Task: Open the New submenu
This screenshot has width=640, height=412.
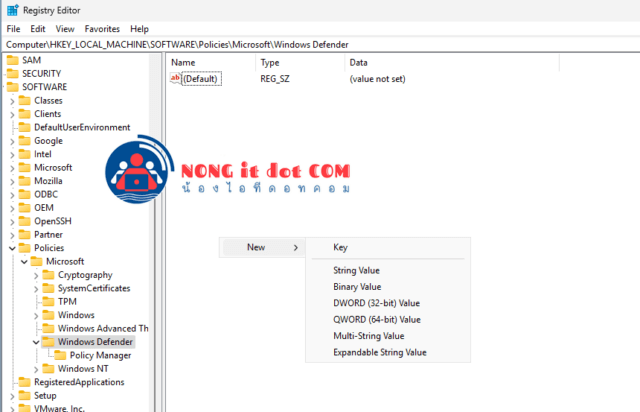Action: tap(262, 247)
